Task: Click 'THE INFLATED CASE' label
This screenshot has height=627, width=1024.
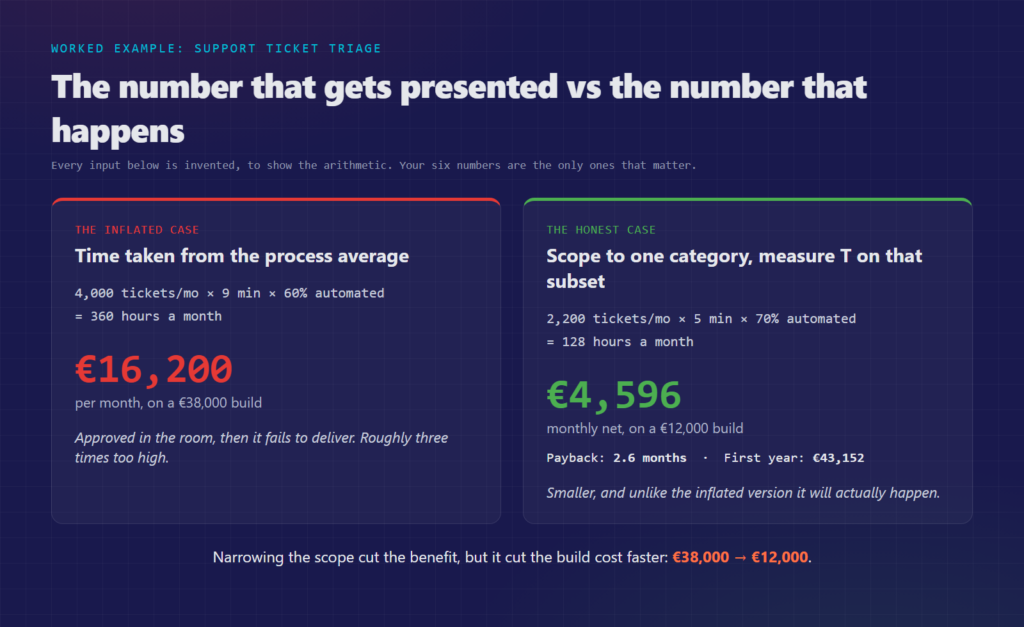Action: coord(137,230)
